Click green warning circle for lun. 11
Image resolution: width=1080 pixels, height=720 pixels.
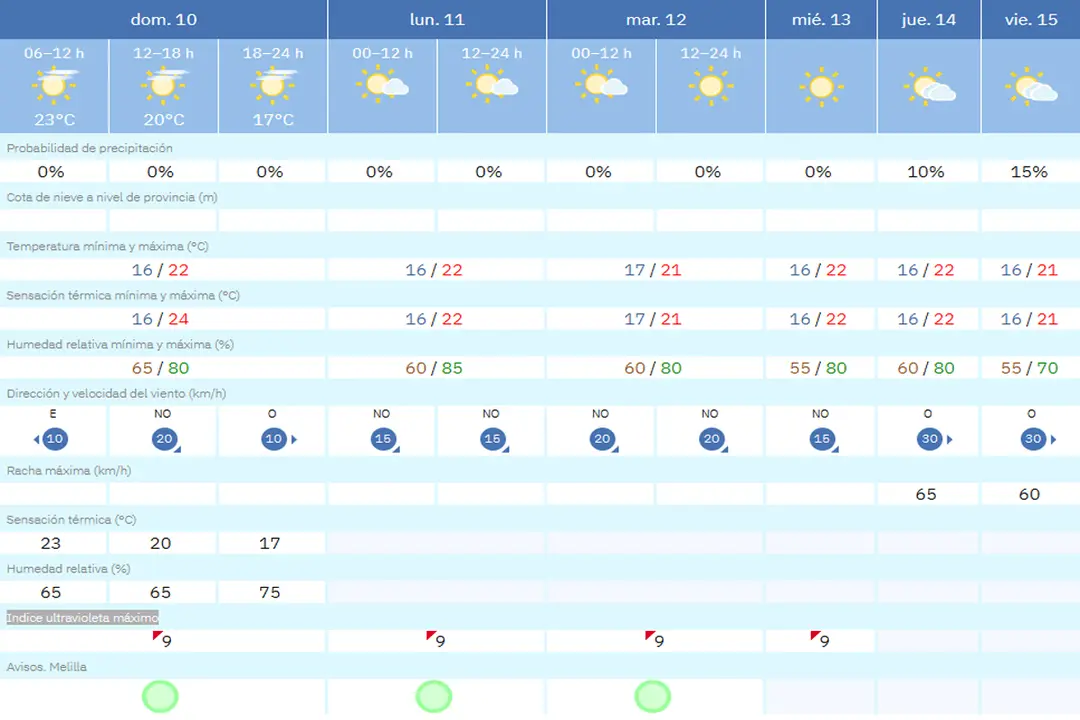[434, 697]
